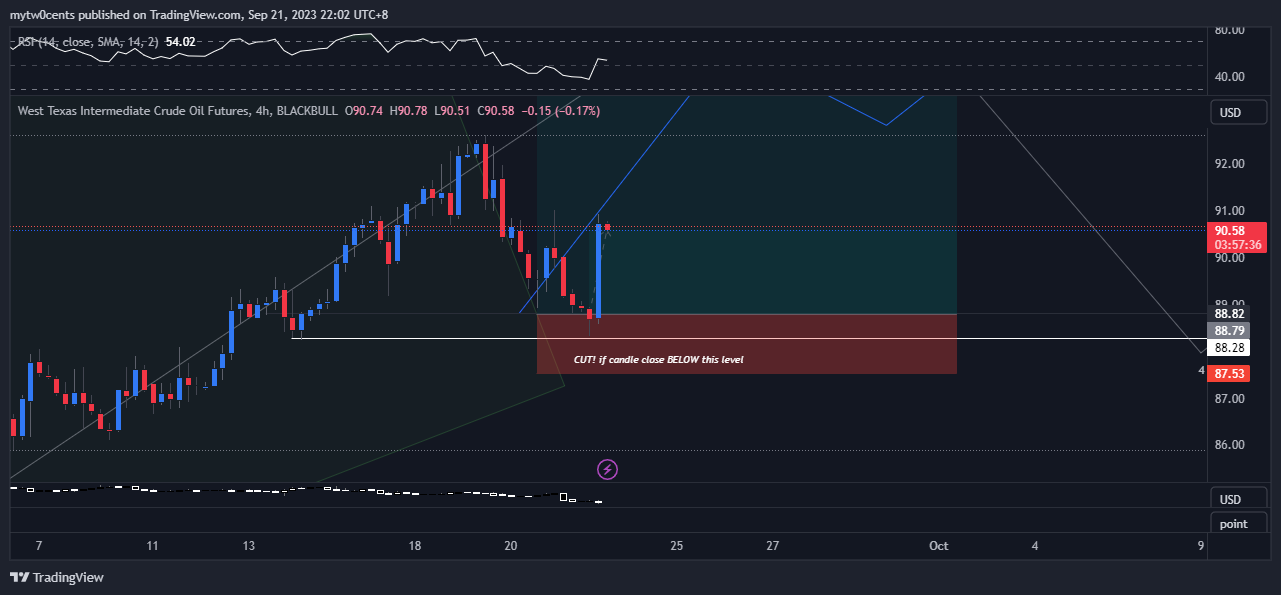The image size is (1281, 595).
Task: Click the white 88.28 horizontal line price label
Action: [1229, 348]
